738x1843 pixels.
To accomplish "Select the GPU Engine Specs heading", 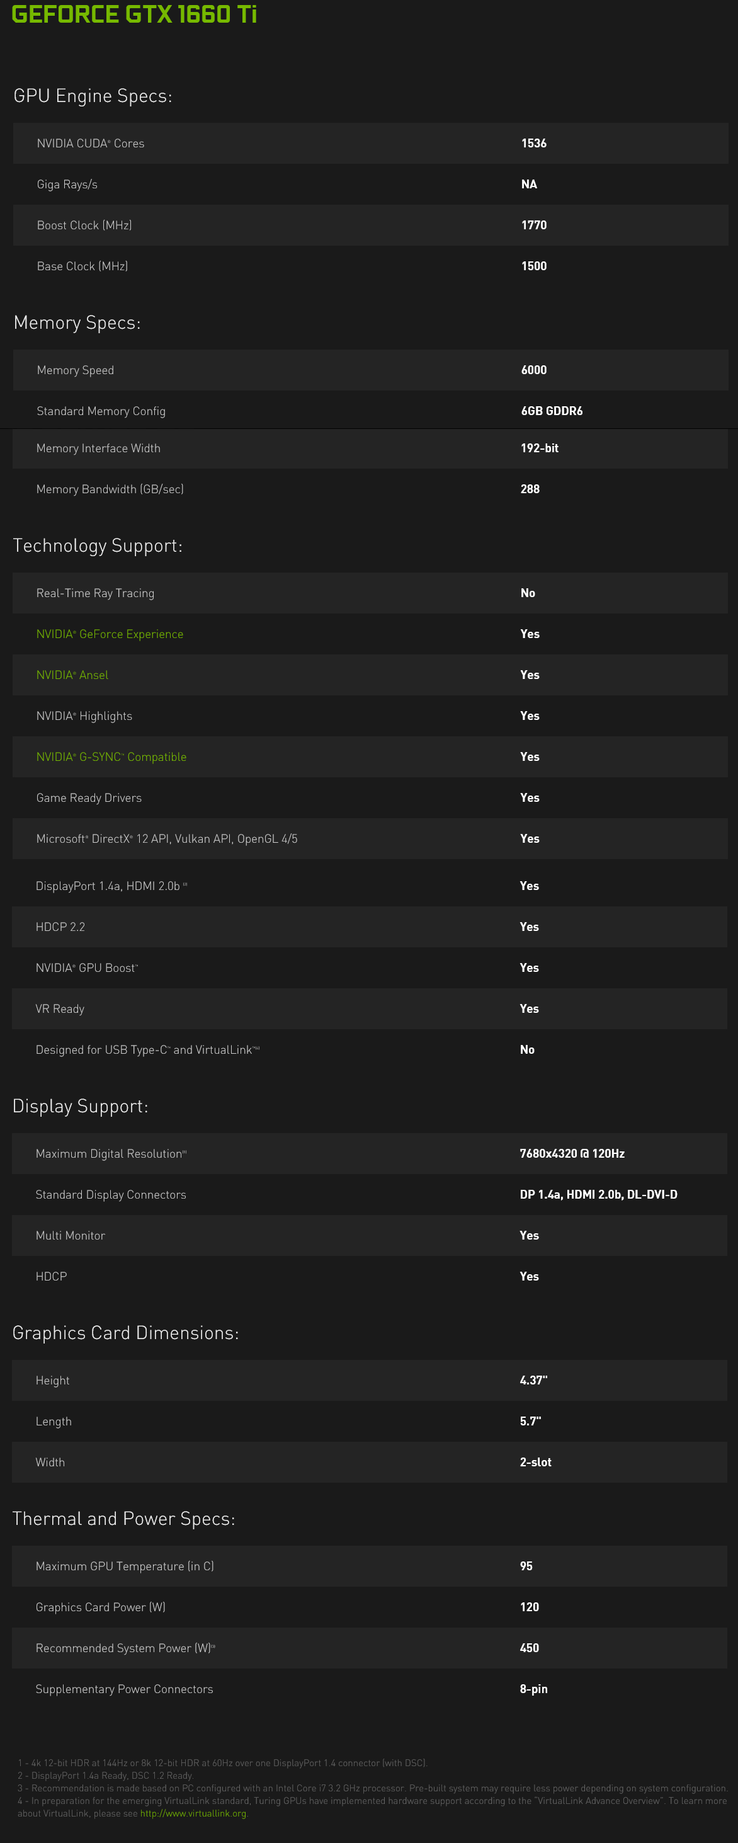I will point(93,97).
